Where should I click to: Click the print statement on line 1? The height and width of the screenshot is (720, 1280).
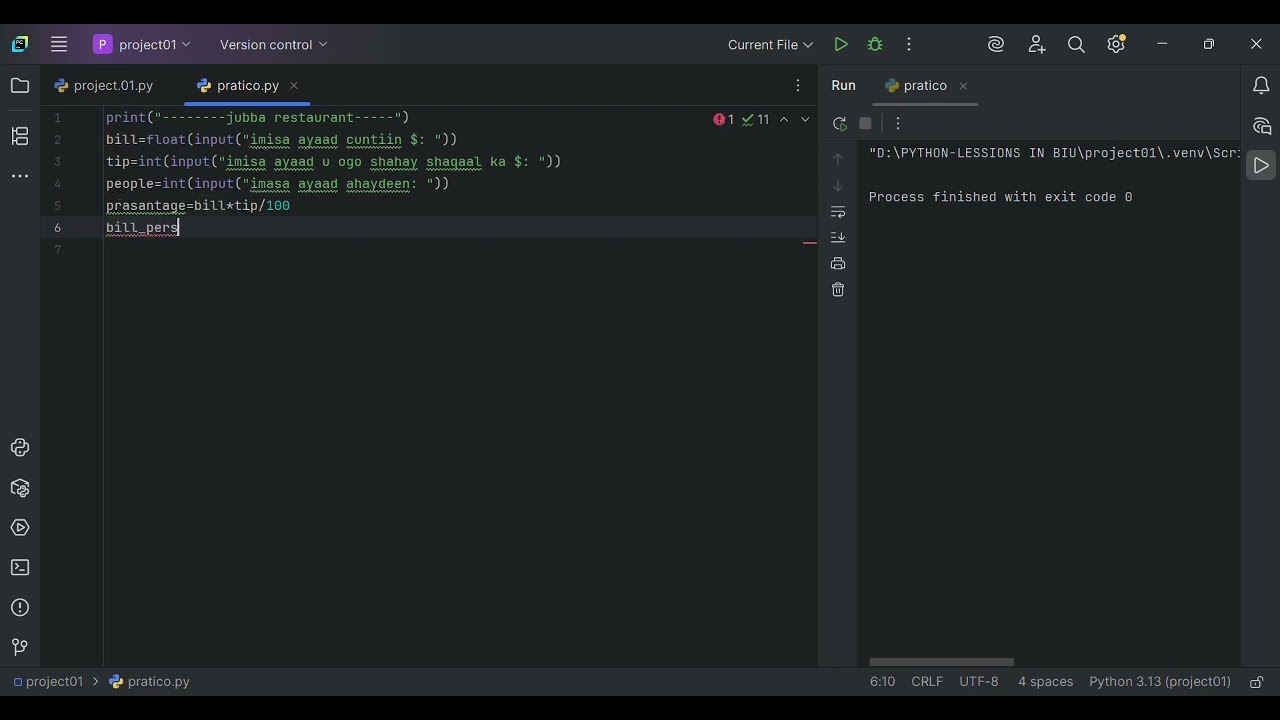[x=258, y=118]
